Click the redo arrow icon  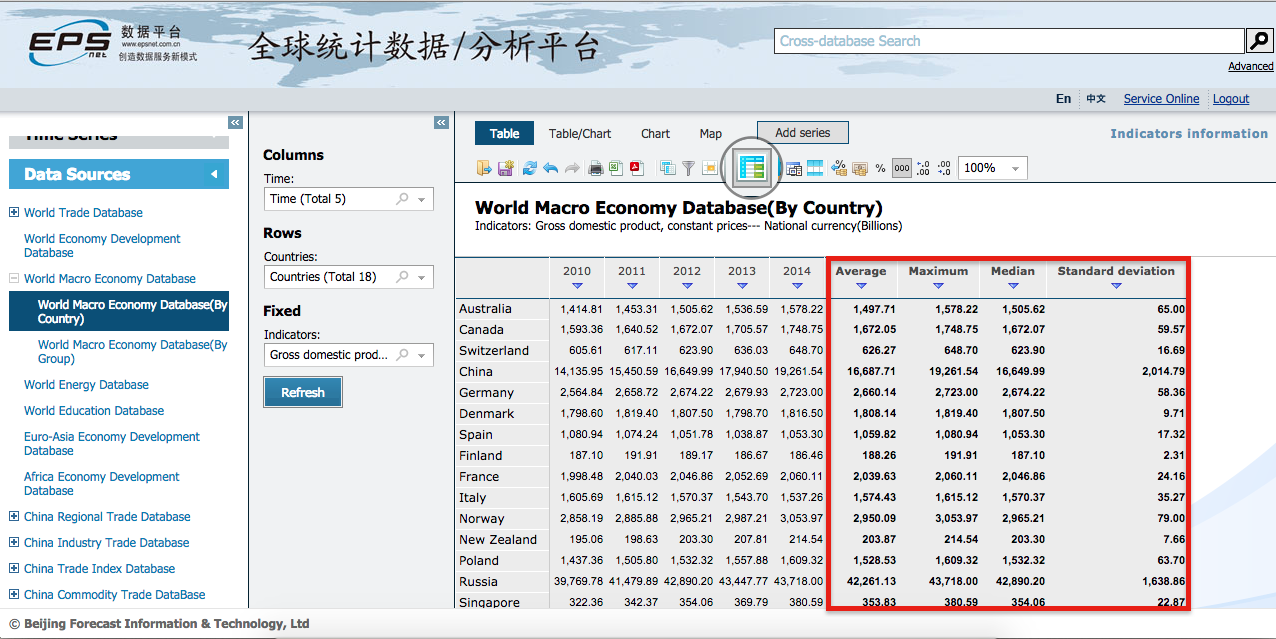pos(573,168)
